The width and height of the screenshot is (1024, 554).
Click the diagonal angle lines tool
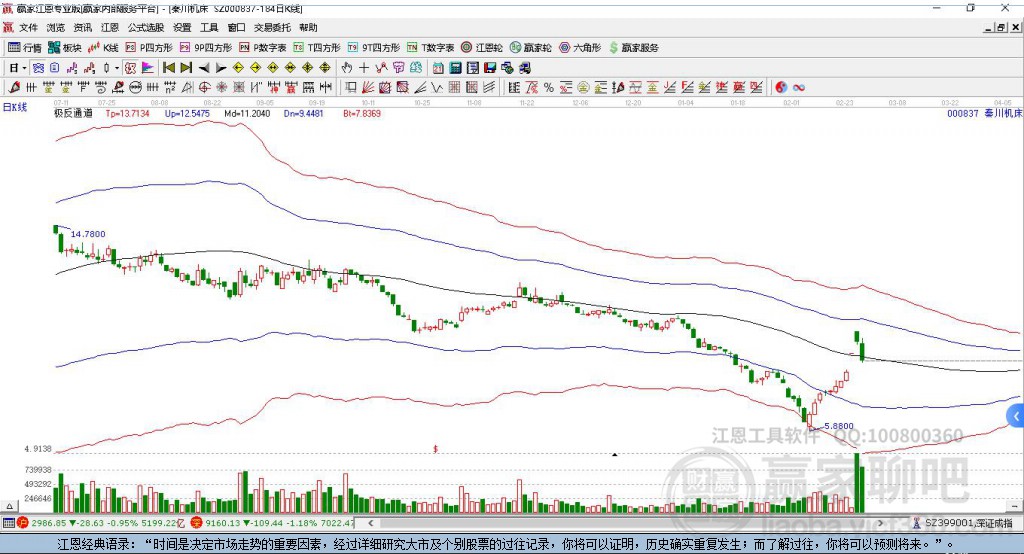coord(420,88)
